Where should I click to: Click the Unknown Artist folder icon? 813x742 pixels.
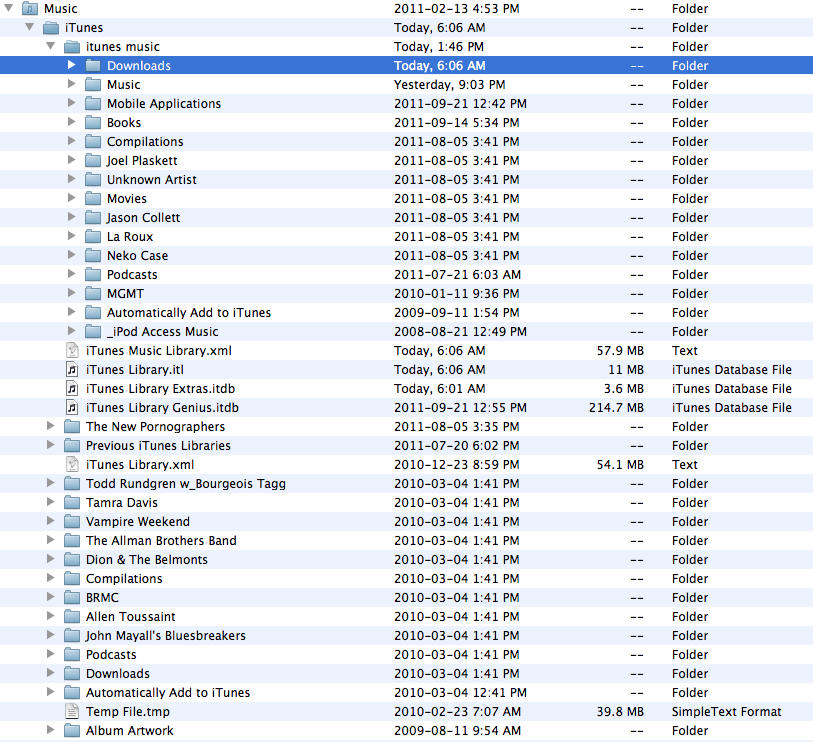coord(93,179)
